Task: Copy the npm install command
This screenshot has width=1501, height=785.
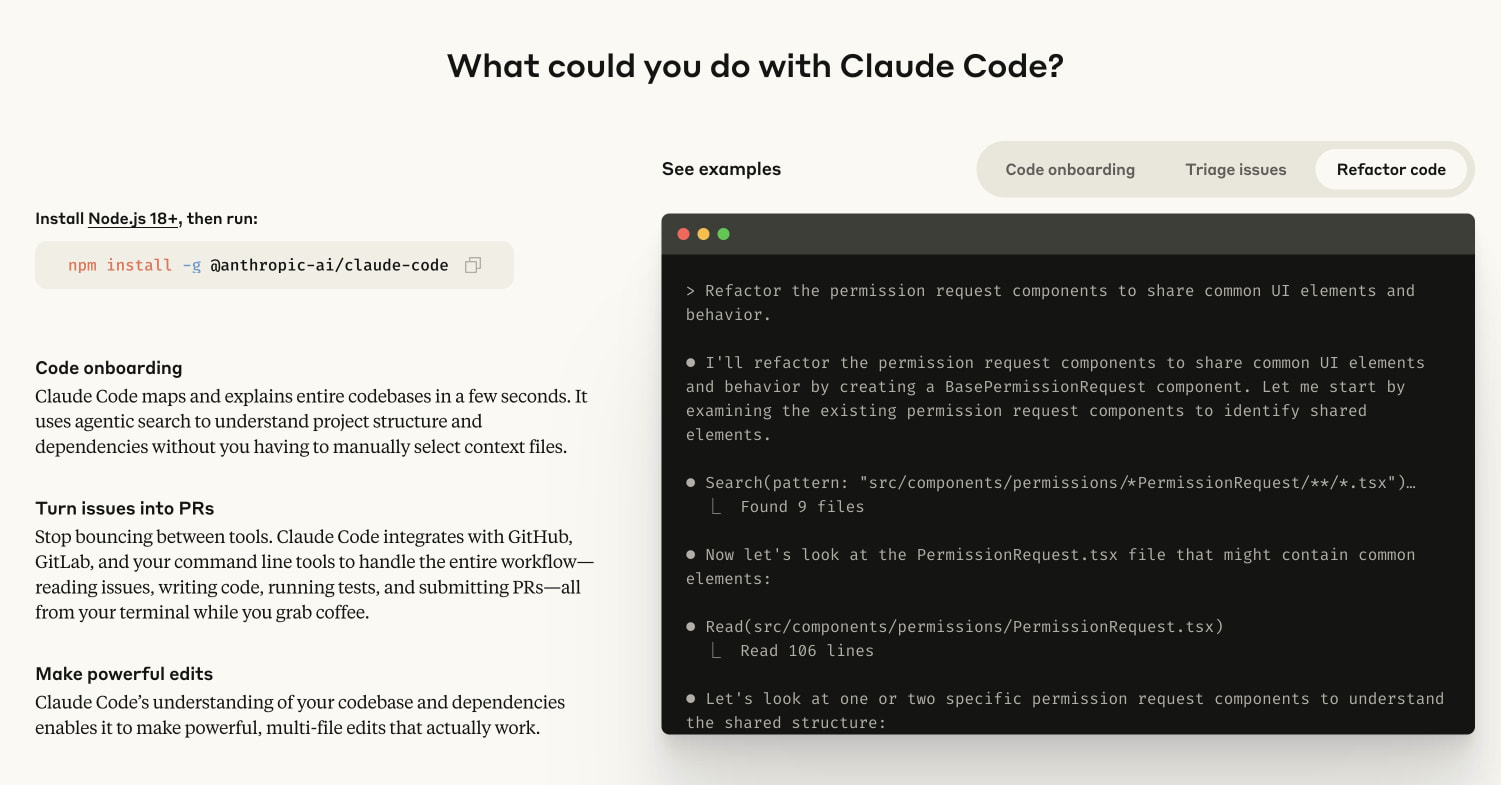Action: click(473, 265)
